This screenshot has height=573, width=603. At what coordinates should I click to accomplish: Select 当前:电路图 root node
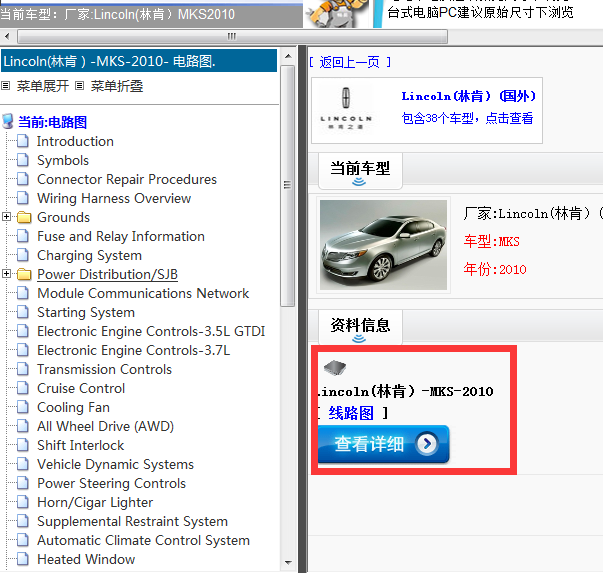point(52,122)
